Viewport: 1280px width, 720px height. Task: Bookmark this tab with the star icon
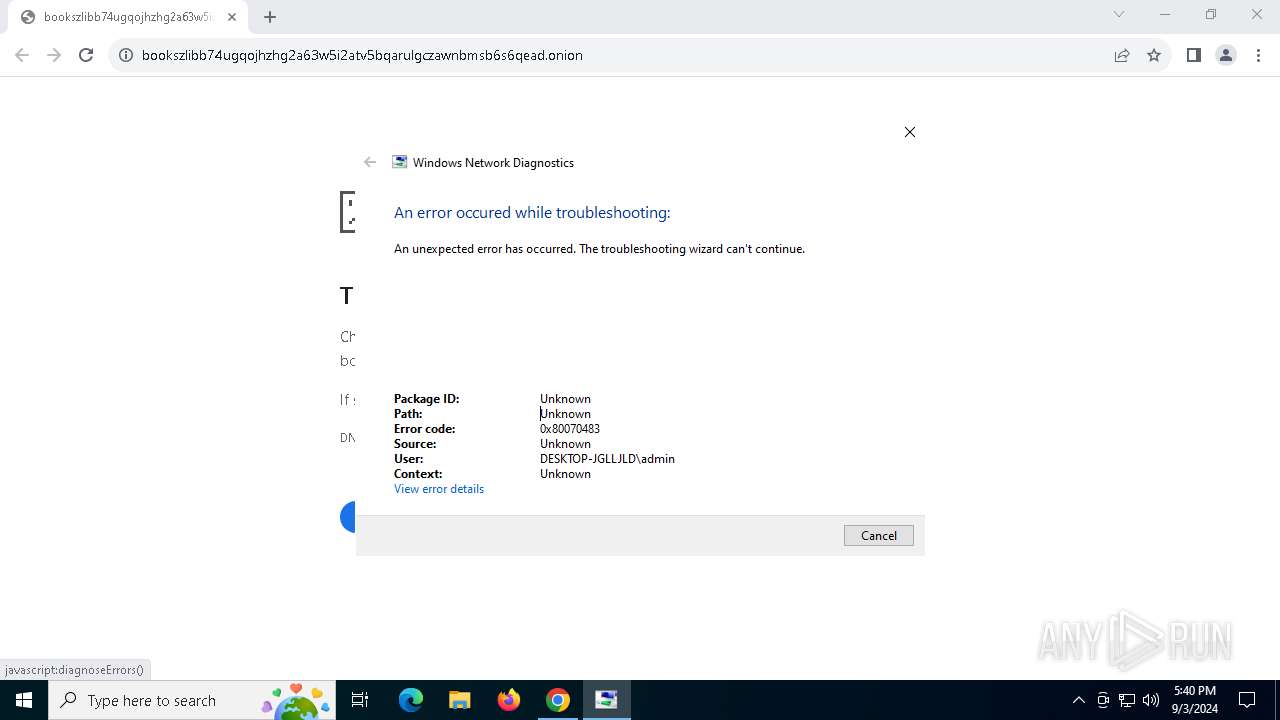pyautogui.click(x=1154, y=55)
